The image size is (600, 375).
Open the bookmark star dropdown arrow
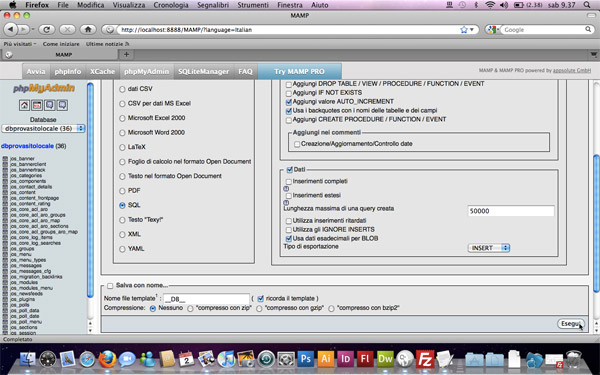[472, 29]
